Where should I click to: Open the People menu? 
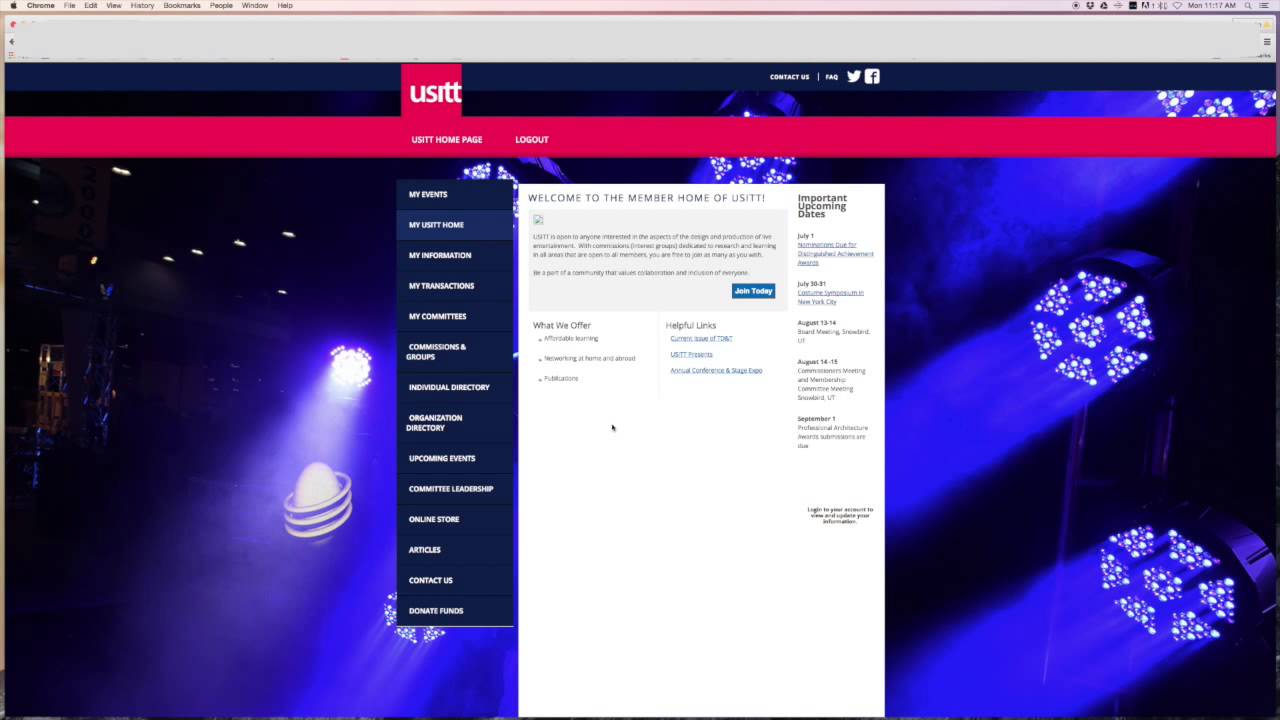pos(221,5)
